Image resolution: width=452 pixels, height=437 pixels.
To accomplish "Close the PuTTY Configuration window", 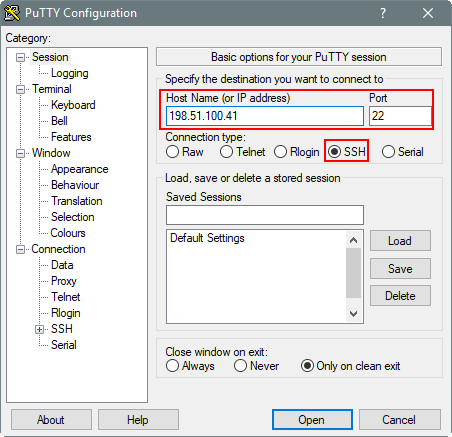I will pos(428,13).
